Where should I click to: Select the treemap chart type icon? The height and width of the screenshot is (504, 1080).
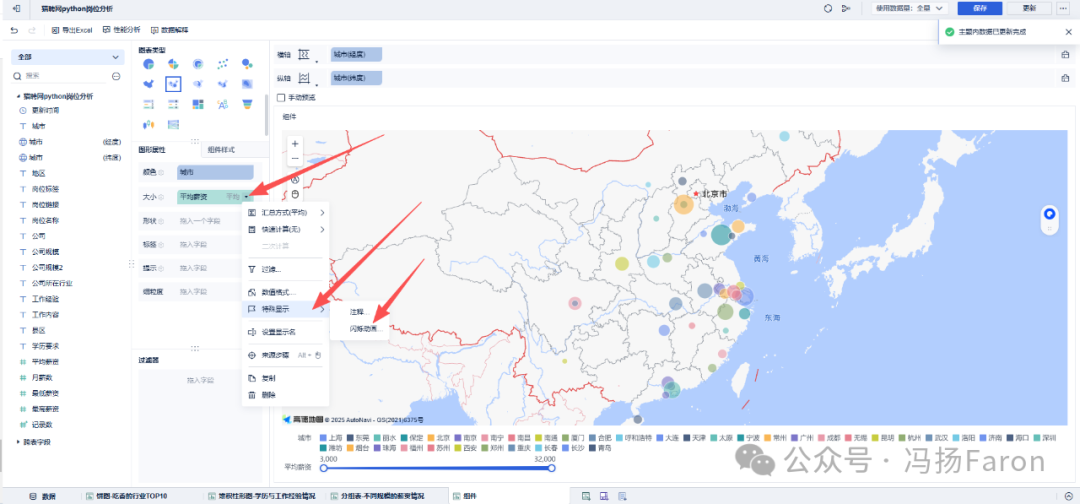pyautogui.click(x=198, y=104)
